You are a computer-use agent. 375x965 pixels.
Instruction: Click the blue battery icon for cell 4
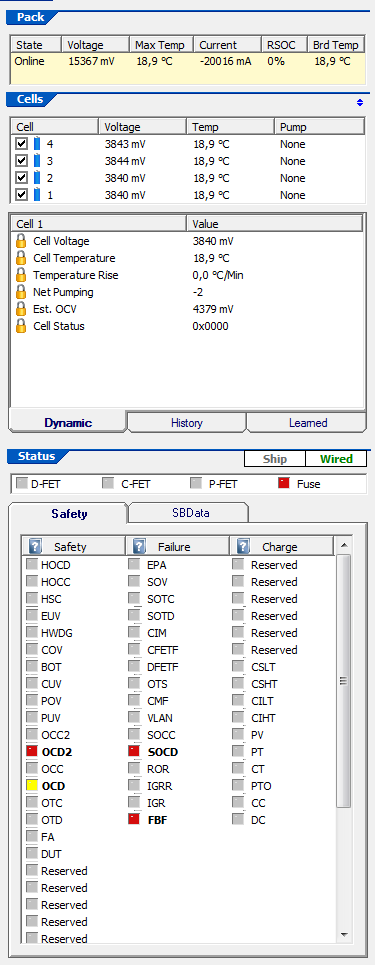coord(36,144)
